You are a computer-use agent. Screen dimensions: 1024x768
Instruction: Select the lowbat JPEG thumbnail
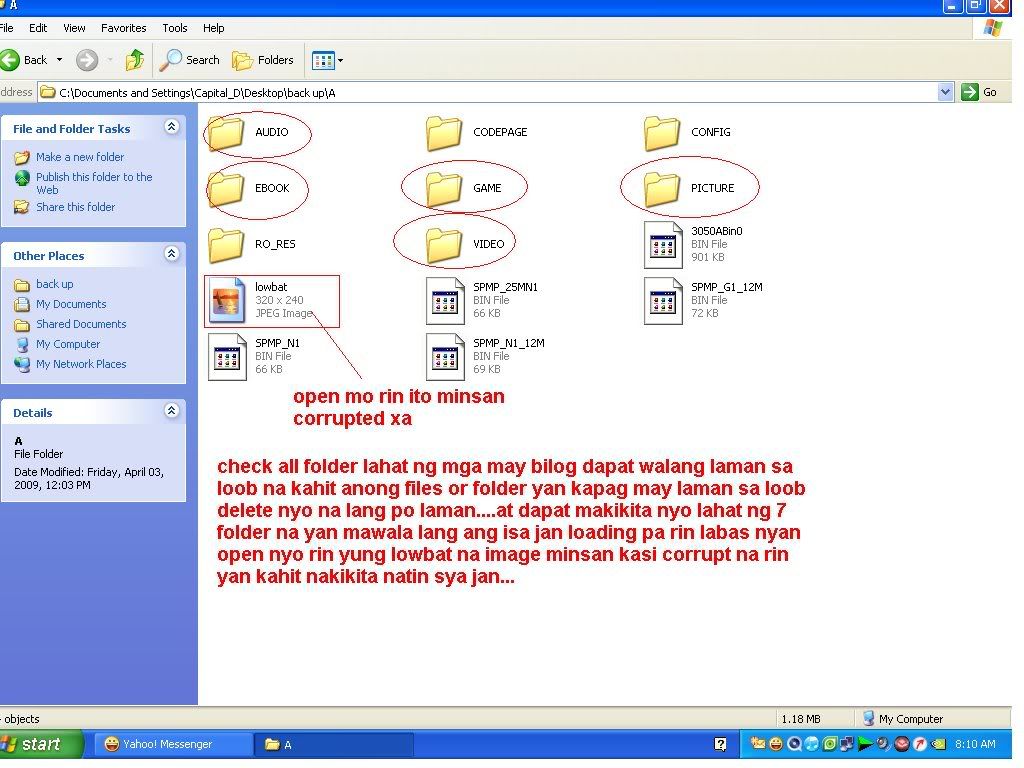coord(227,302)
